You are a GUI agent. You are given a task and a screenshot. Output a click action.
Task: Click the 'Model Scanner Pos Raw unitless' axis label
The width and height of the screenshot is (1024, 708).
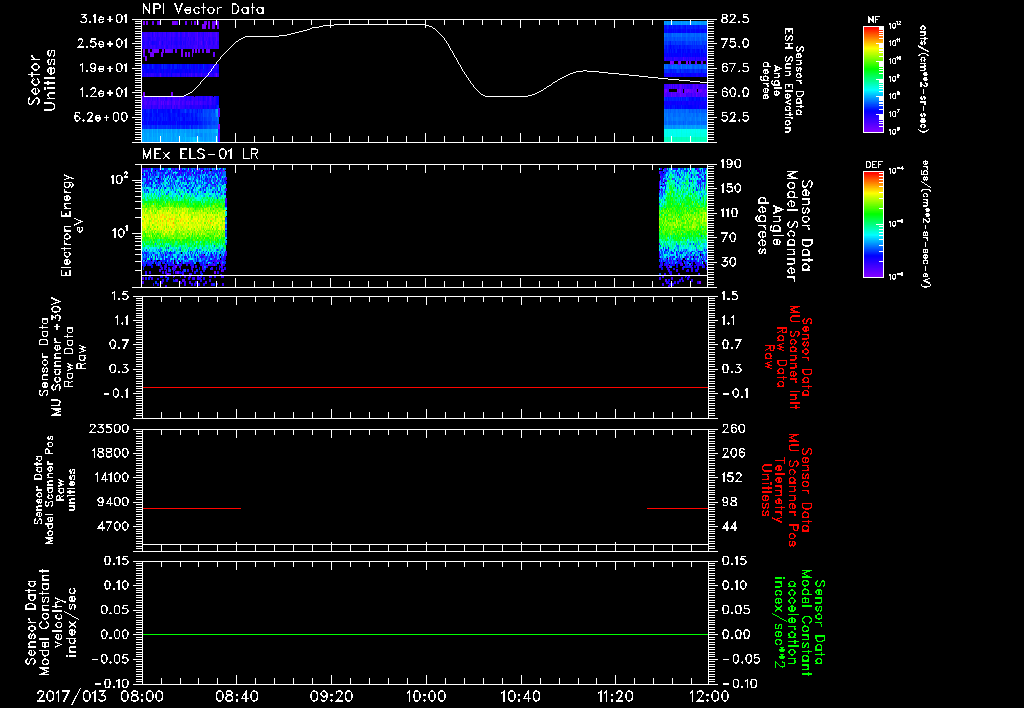(x=55, y=490)
